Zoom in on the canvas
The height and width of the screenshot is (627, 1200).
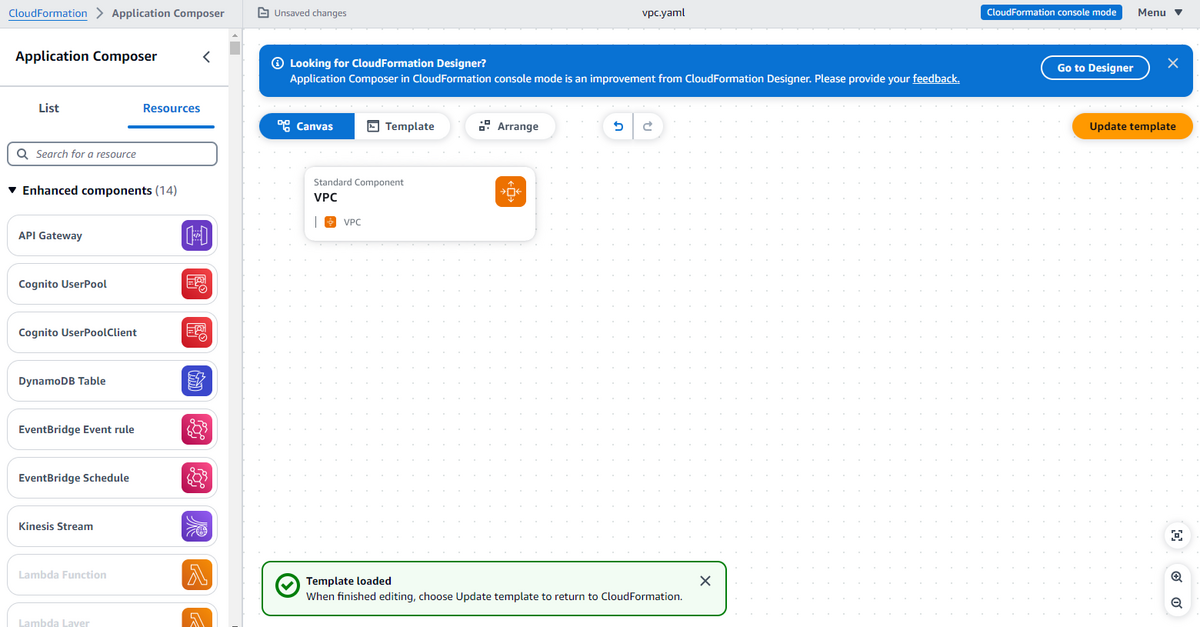[x=1176, y=577]
